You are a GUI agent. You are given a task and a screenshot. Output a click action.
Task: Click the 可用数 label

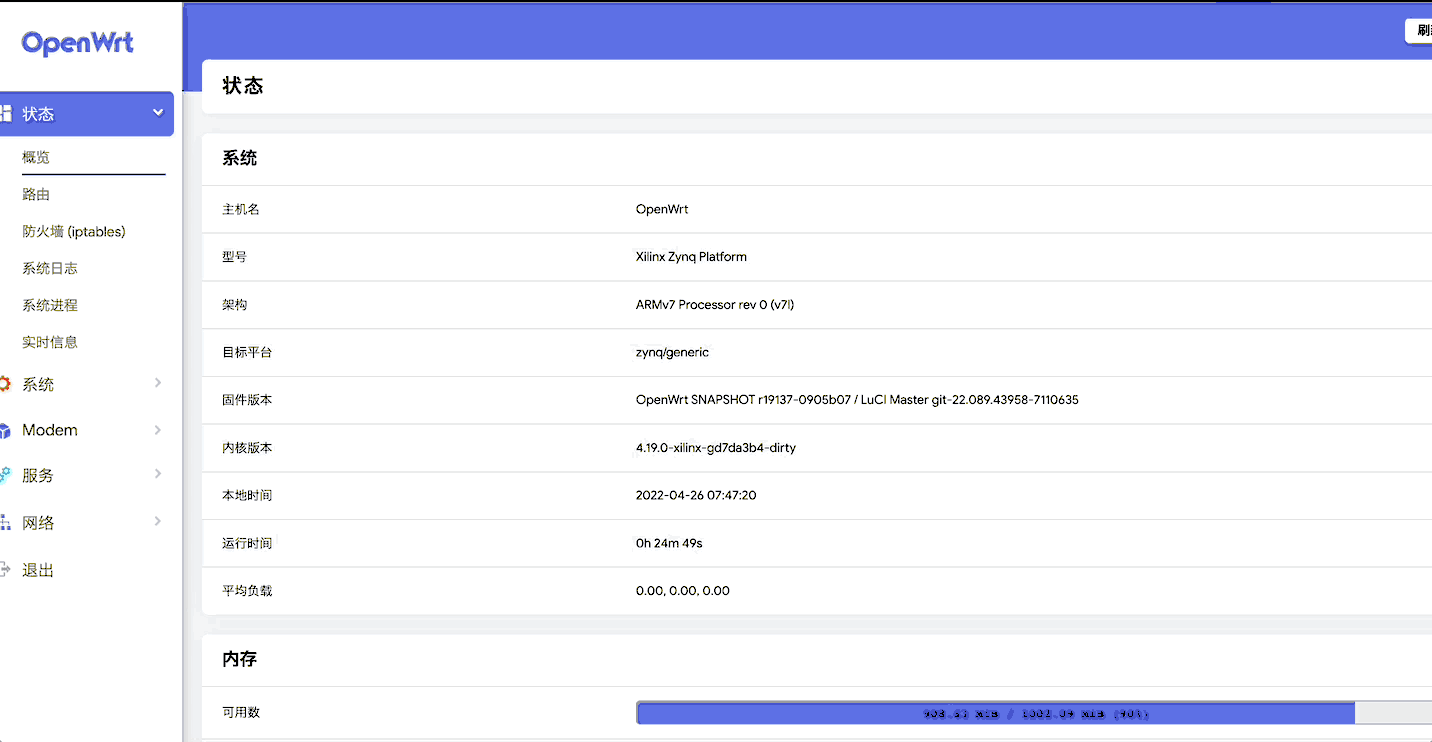coord(241,712)
